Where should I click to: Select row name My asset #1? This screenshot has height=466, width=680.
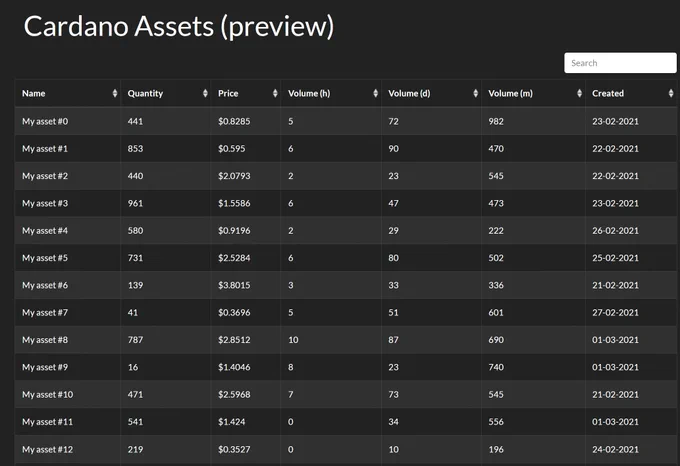pos(45,149)
